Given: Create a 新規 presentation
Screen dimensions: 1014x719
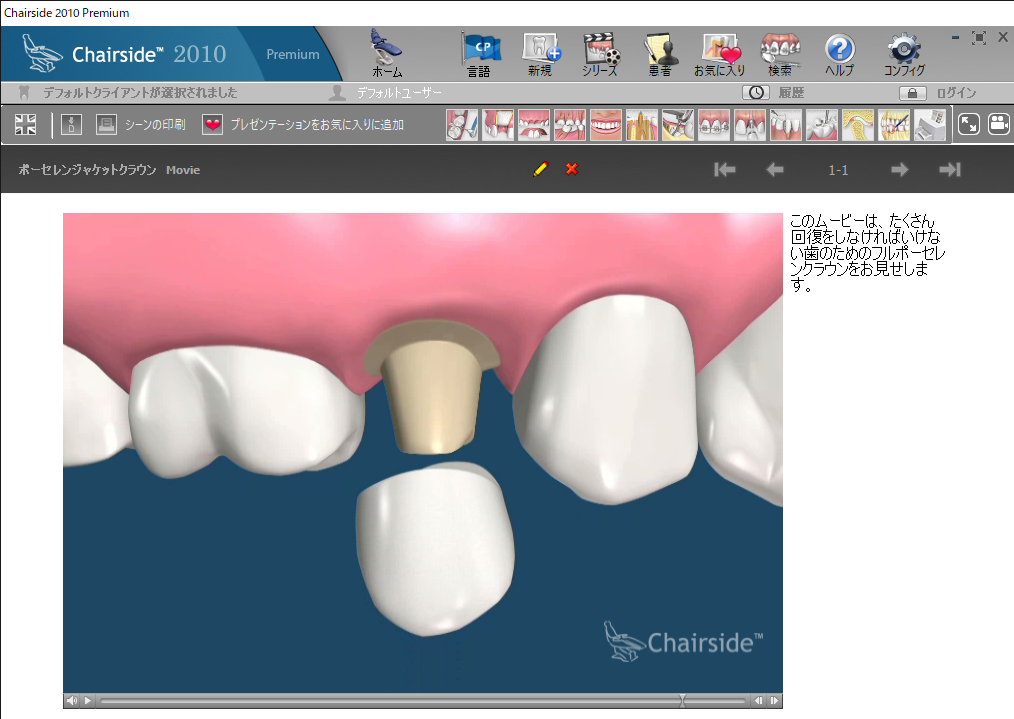Looking at the screenshot, I should point(541,53).
